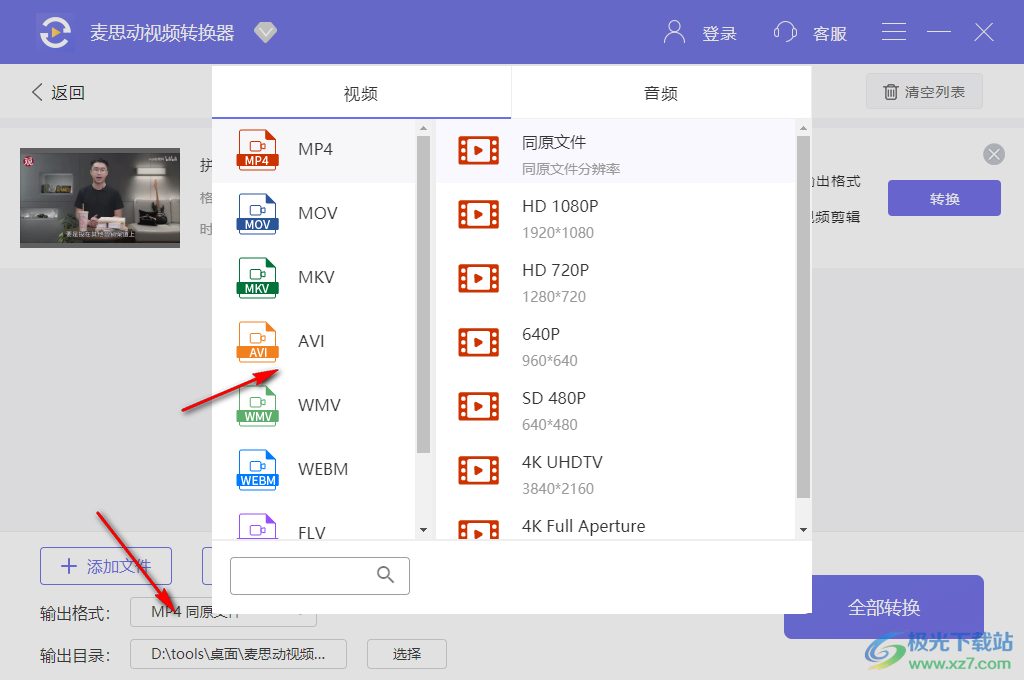Select the MOV format label
Image resolution: width=1024 pixels, height=680 pixels.
pos(317,214)
